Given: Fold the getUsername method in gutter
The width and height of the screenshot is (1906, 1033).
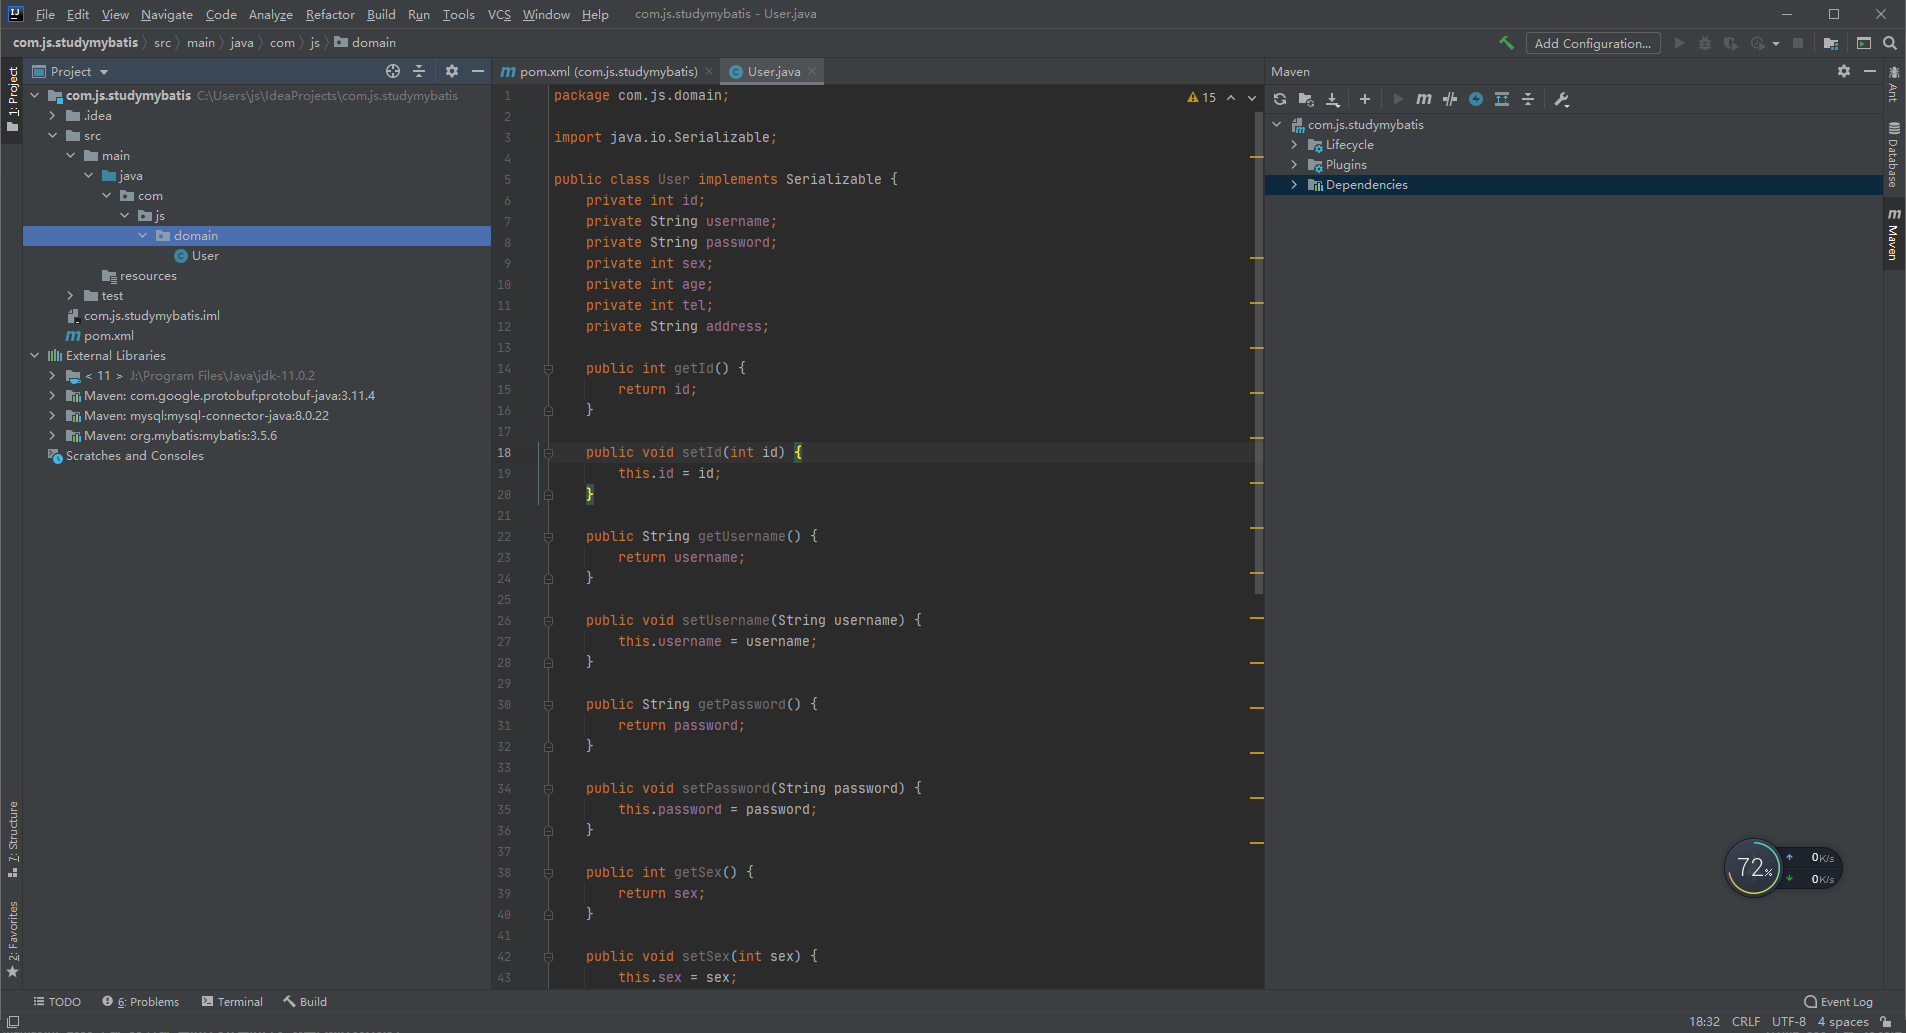Looking at the screenshot, I should coord(548,537).
